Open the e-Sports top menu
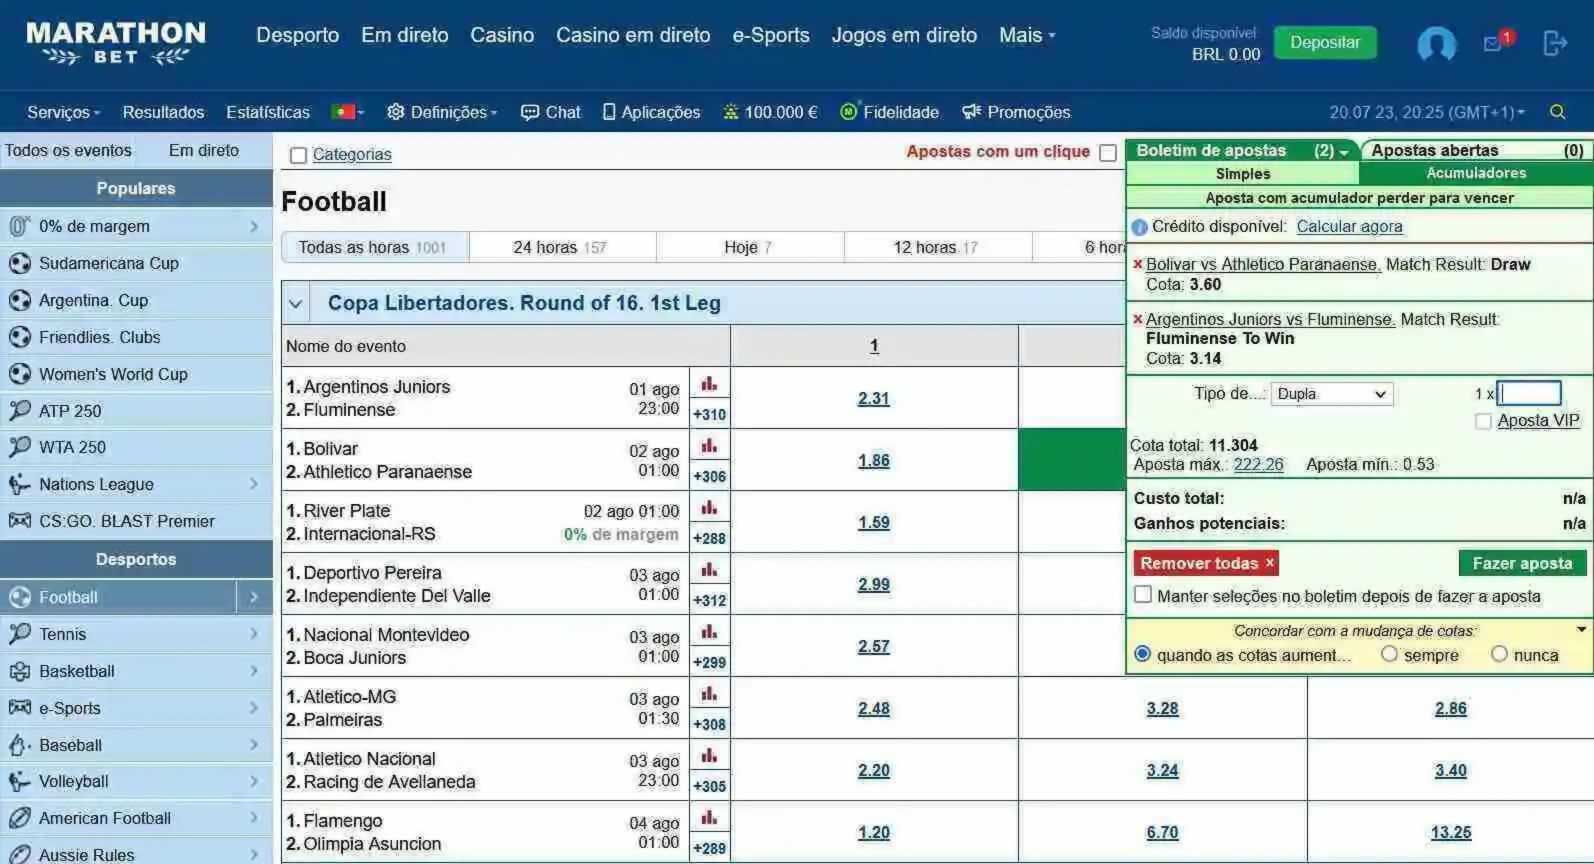Viewport: 1594px width, 864px height. [x=771, y=35]
